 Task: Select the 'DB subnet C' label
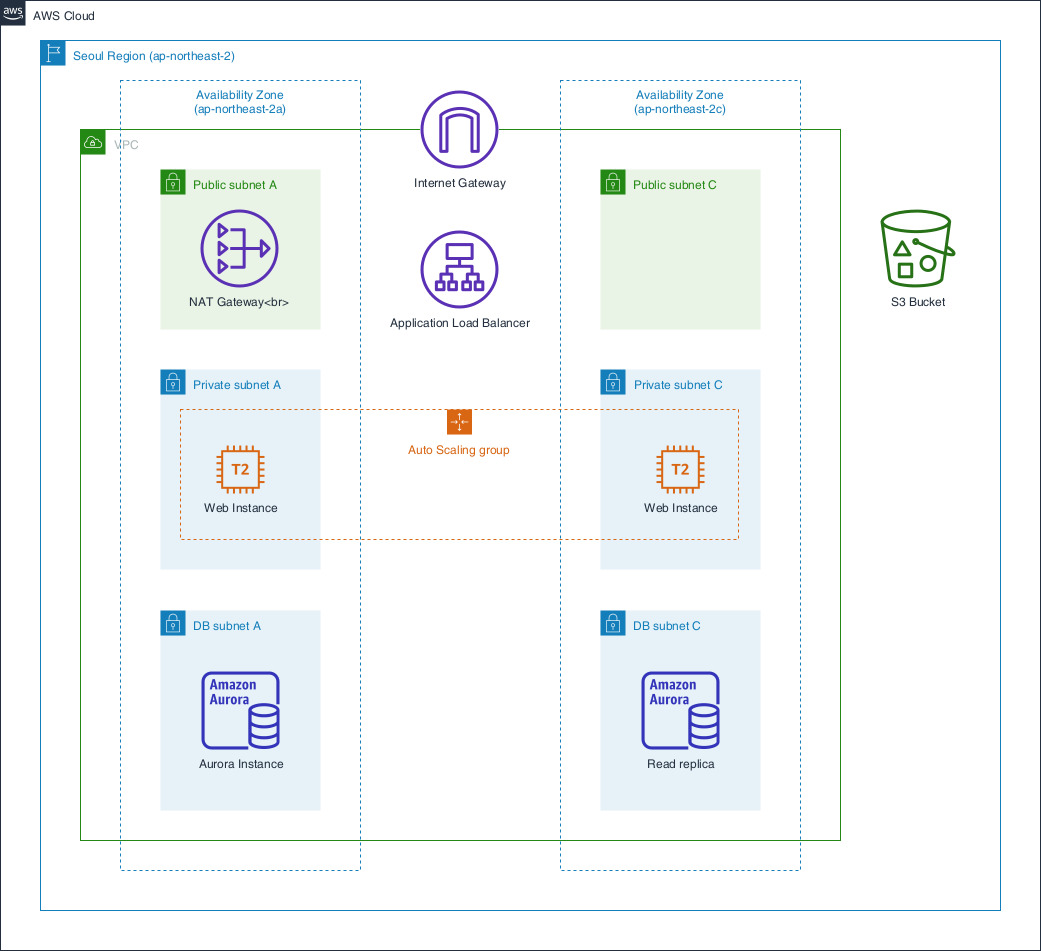click(x=667, y=626)
